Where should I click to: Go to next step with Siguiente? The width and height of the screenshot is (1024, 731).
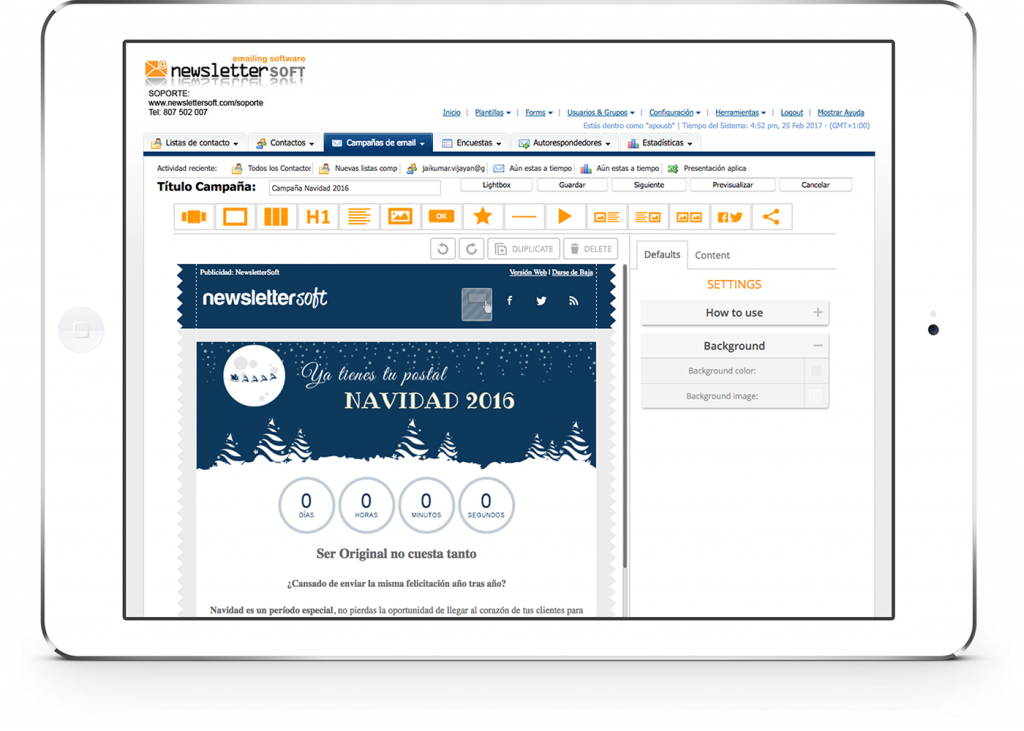point(648,185)
